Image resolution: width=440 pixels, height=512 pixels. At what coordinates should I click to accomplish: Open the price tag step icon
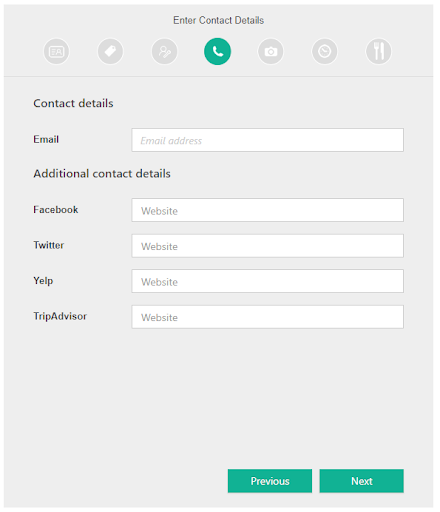pyautogui.click(x=110, y=51)
